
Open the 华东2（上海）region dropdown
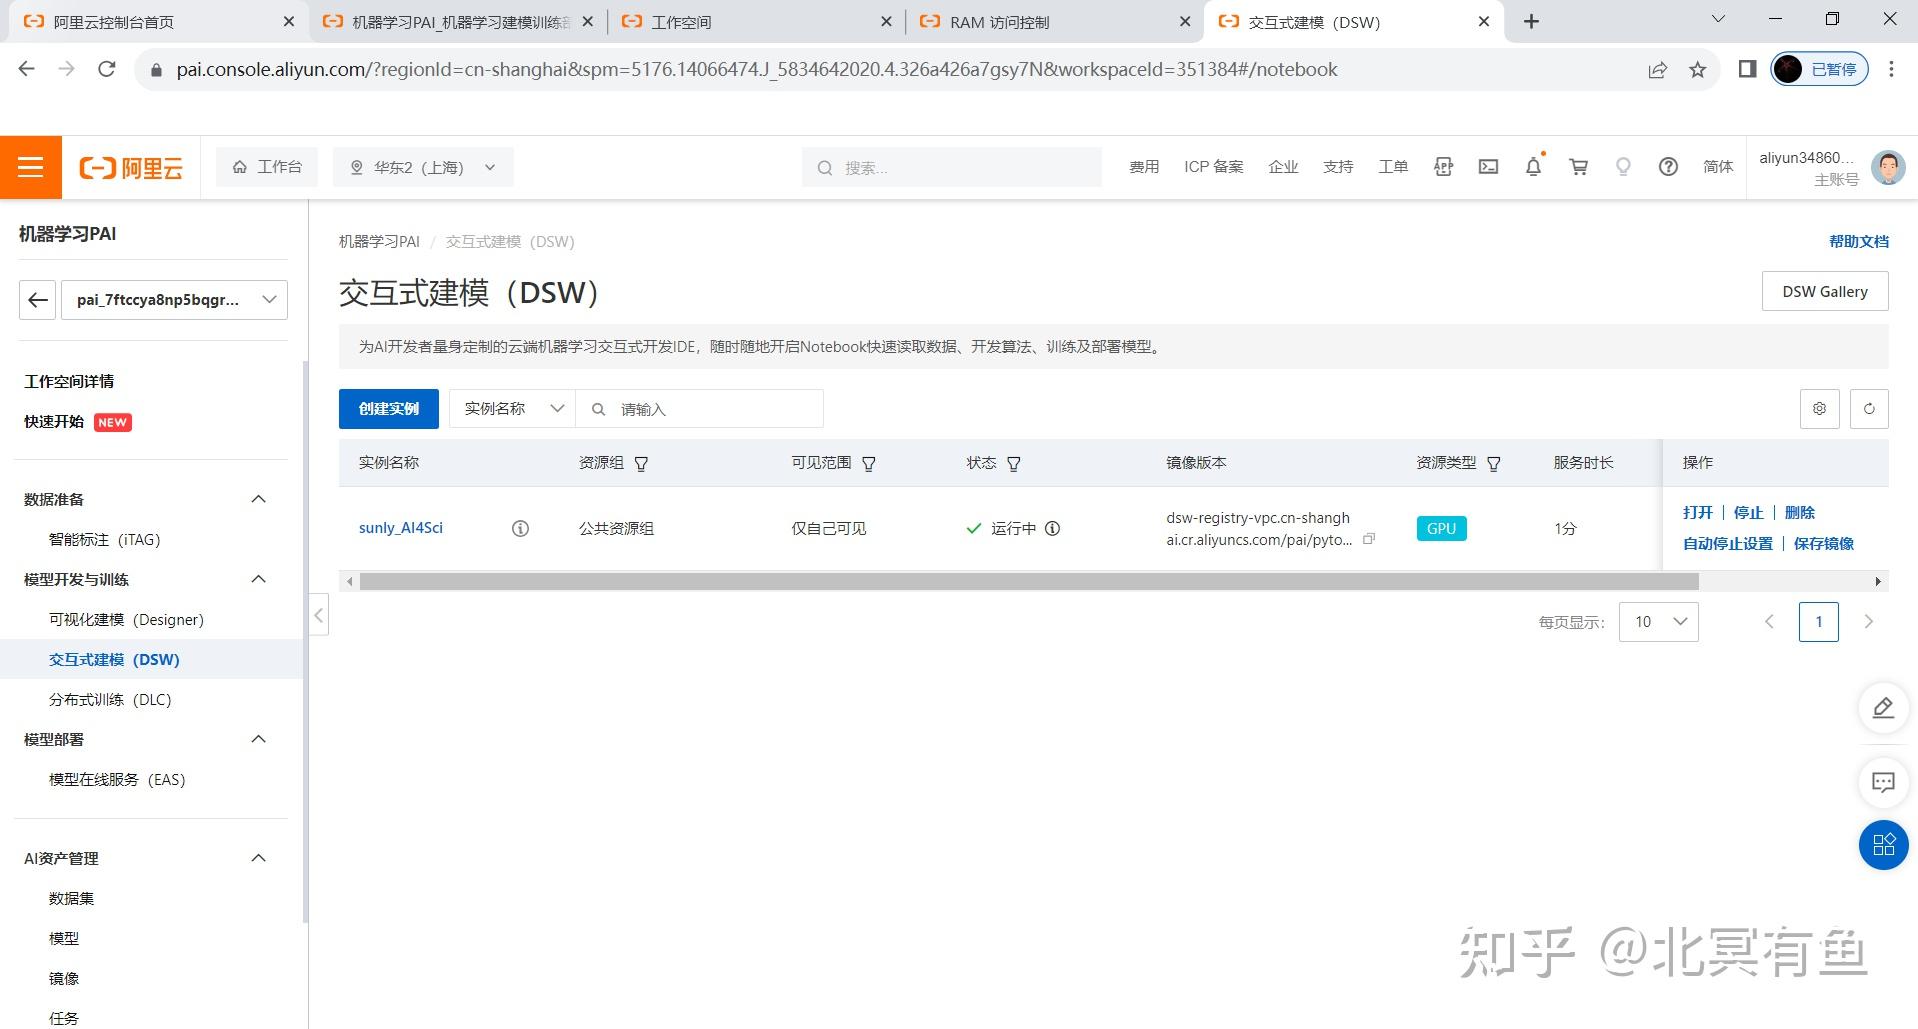click(422, 166)
